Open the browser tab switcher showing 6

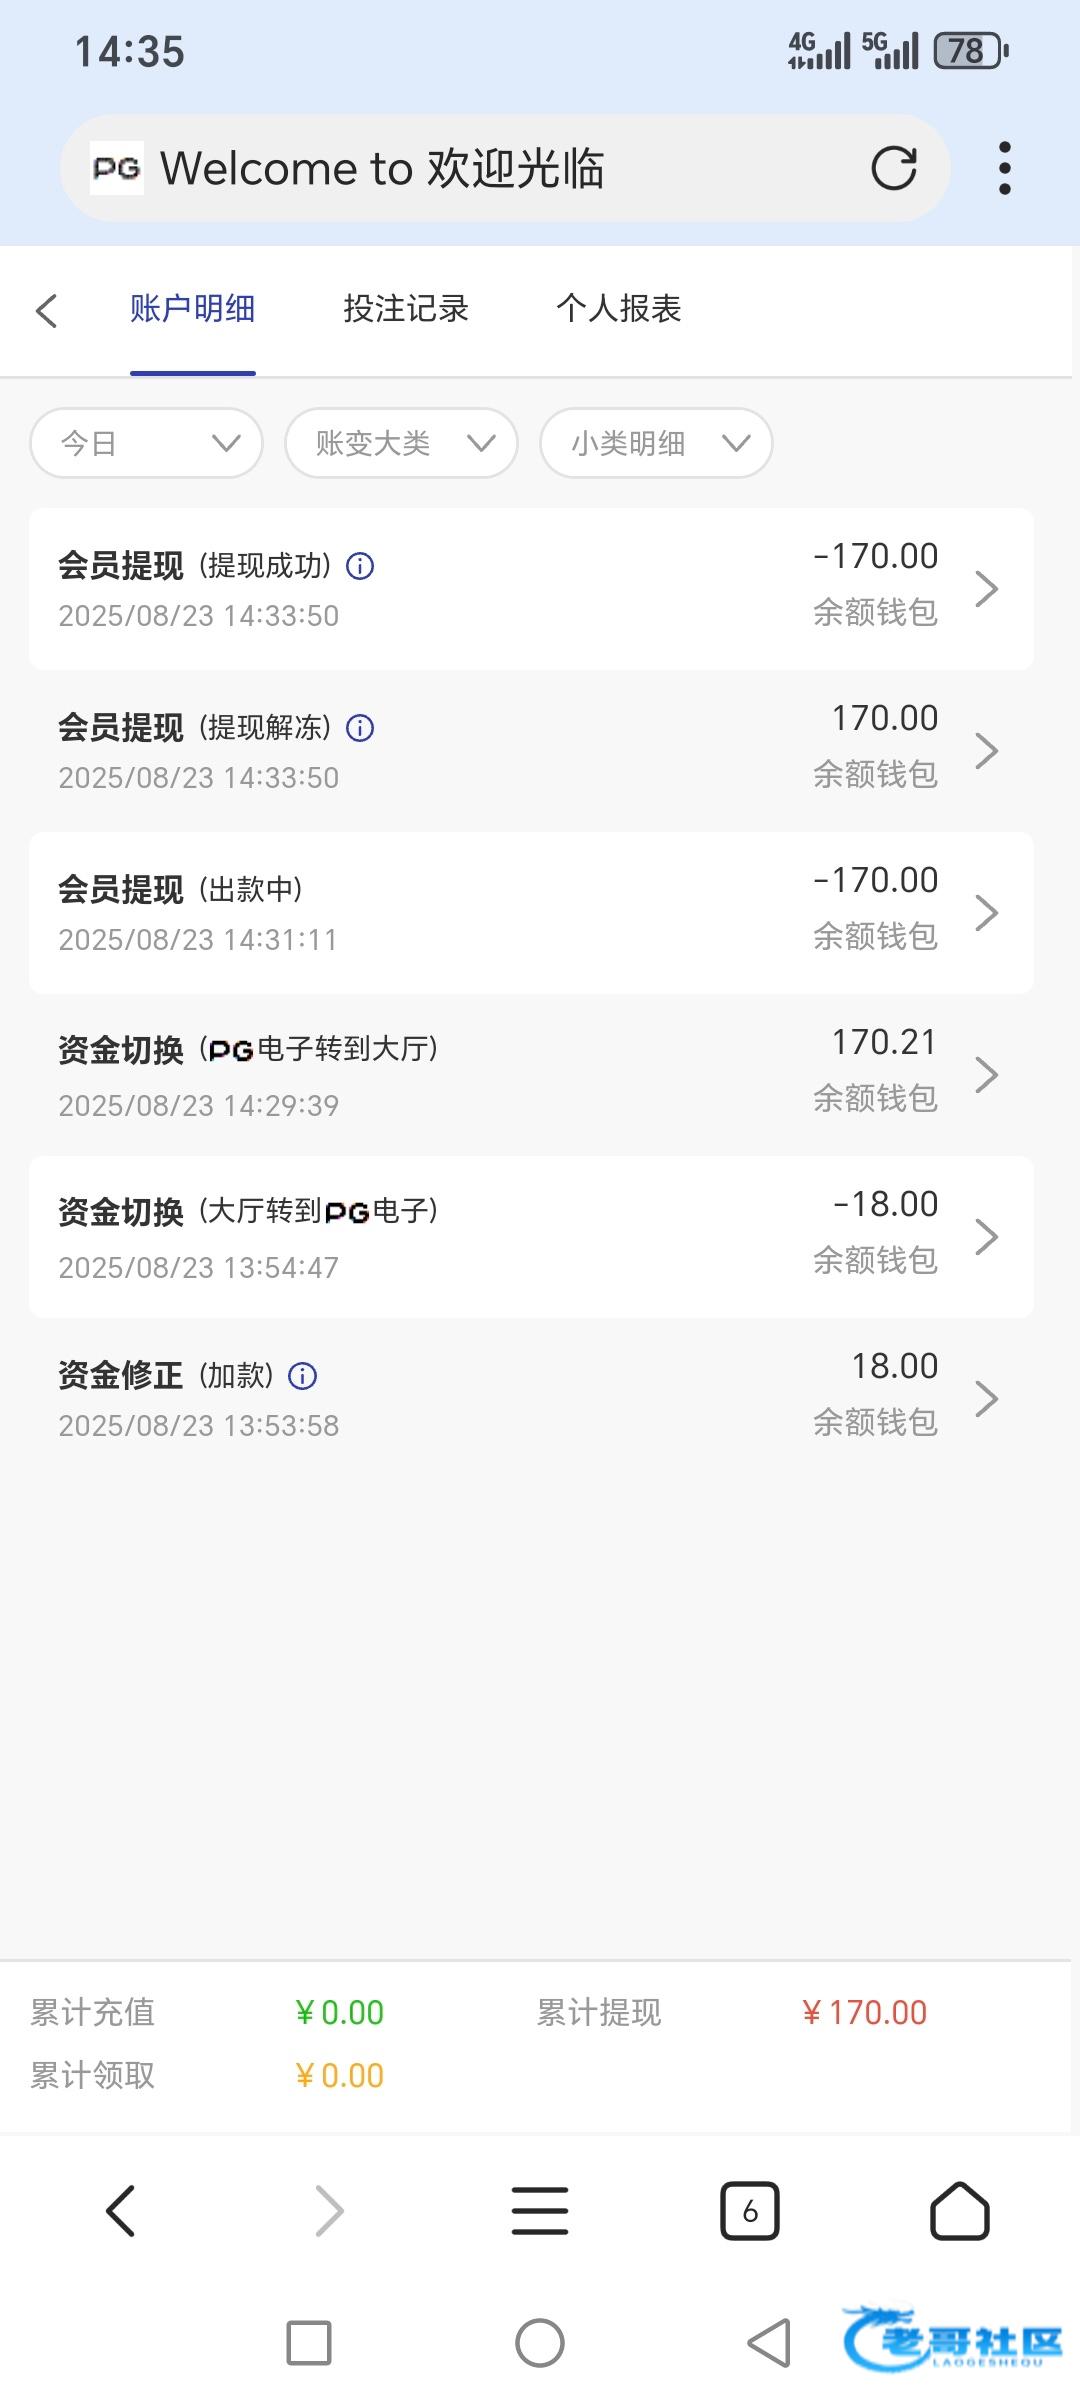click(x=749, y=2211)
